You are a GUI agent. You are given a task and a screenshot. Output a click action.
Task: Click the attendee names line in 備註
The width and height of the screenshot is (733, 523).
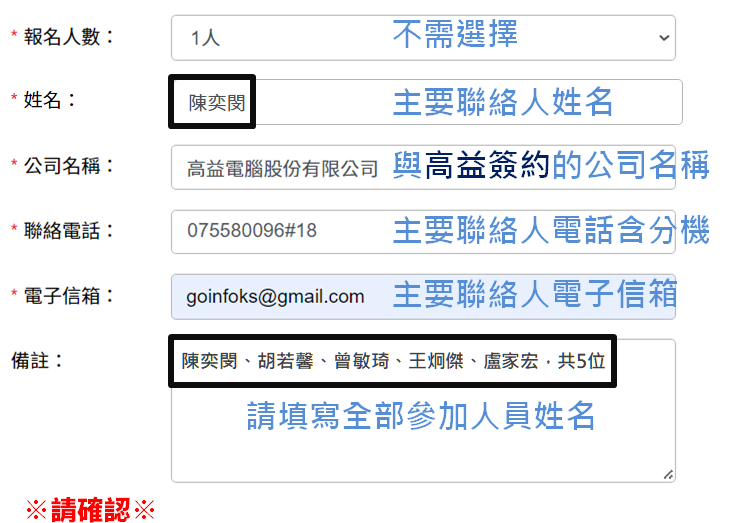(x=393, y=361)
